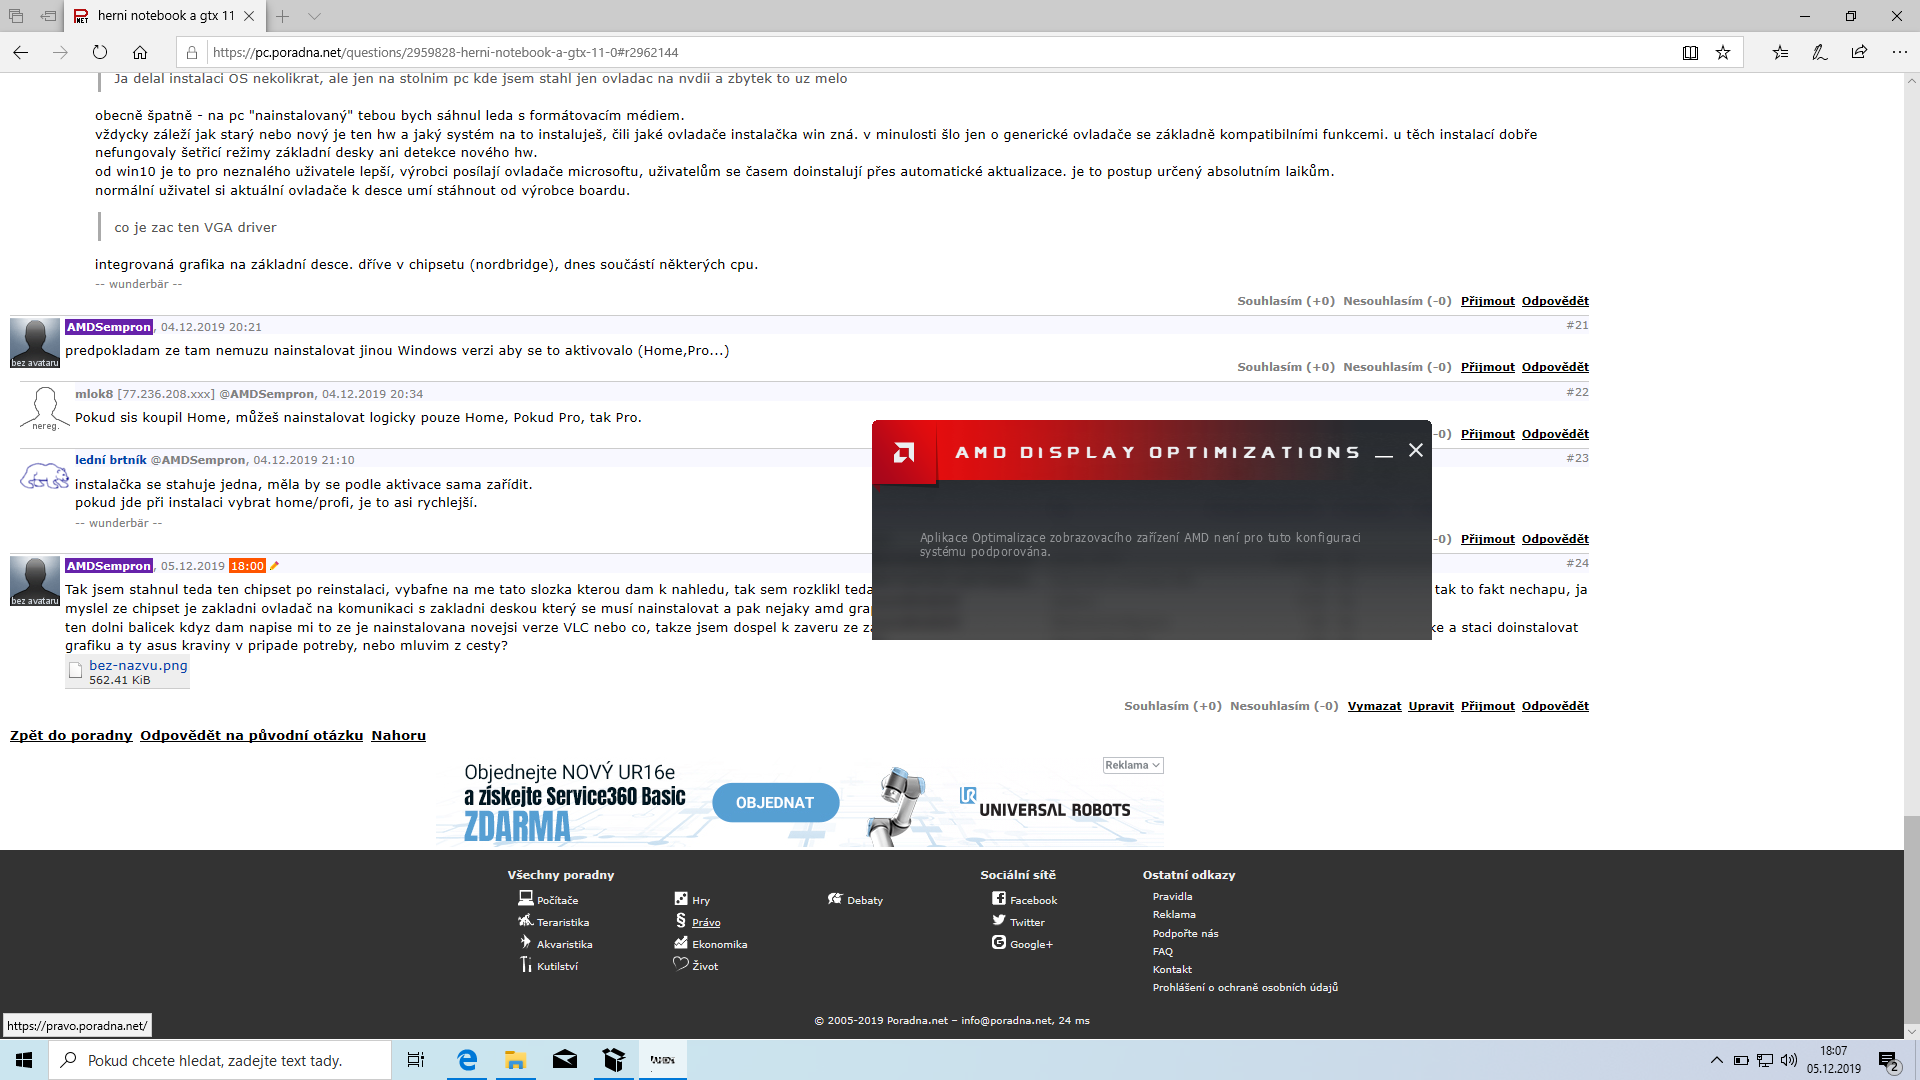Screen dimensions: 1920x1080
Task: Click the edit pencil icon on post #24
Action: point(274,566)
